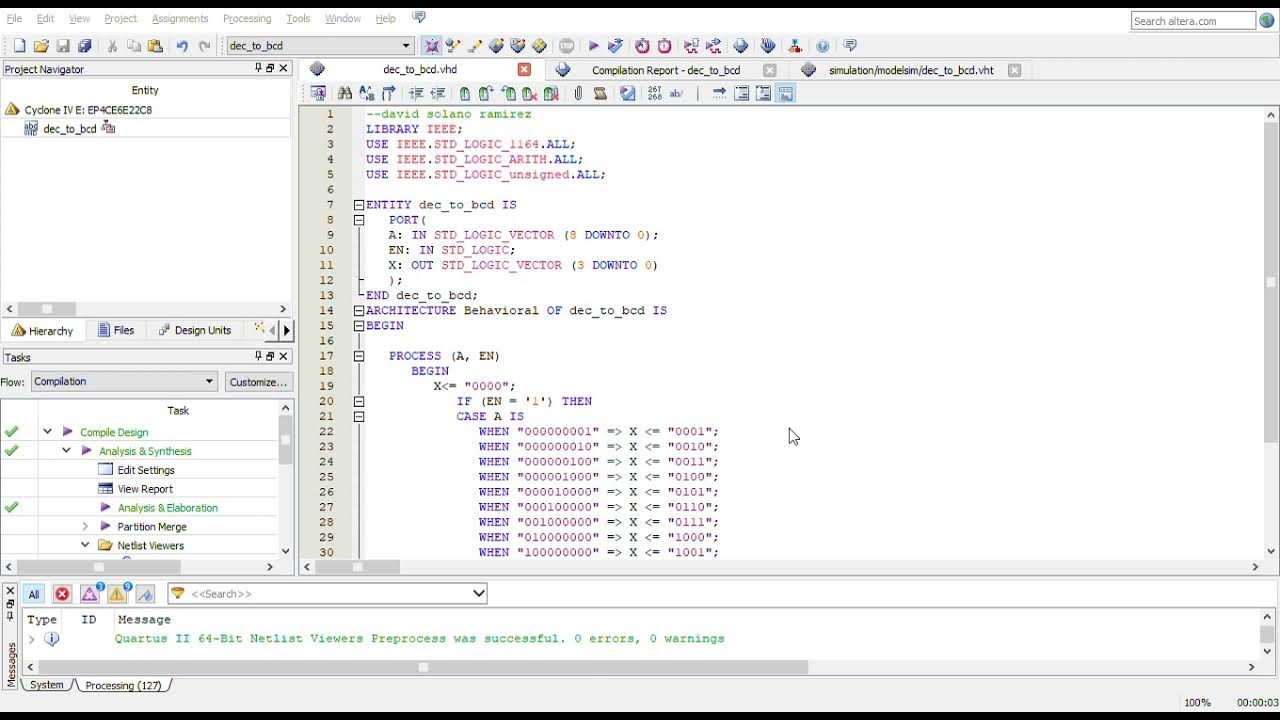This screenshot has width=1280, height=720.
Task: Toggle error messages filter red X
Action: (62, 594)
